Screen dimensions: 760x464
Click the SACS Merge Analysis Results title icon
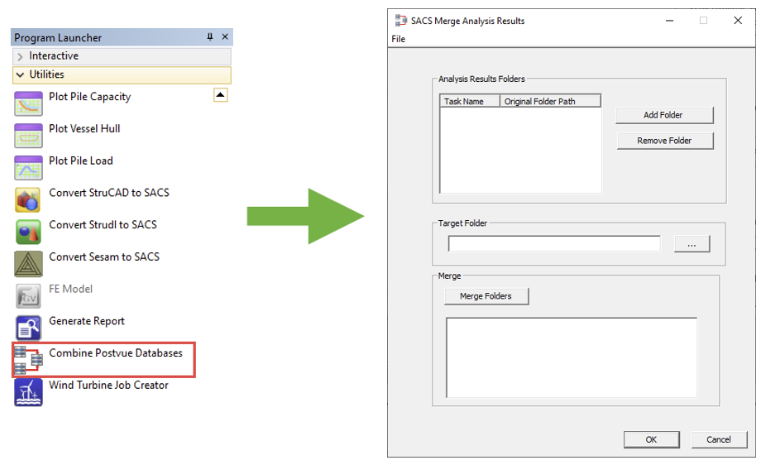click(x=400, y=20)
